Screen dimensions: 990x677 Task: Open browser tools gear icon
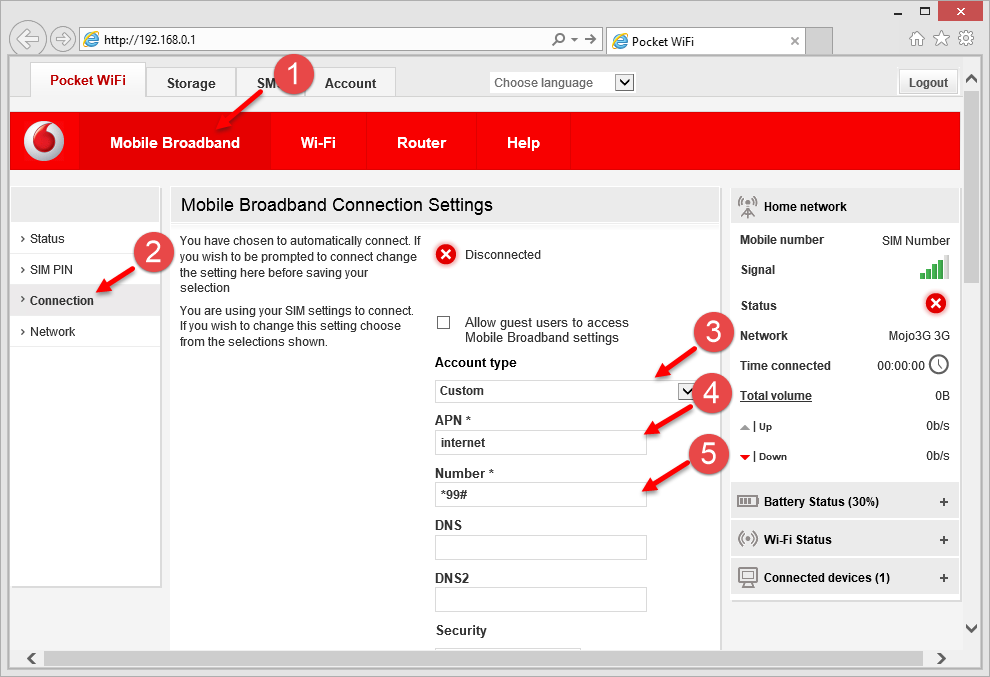tap(966, 39)
